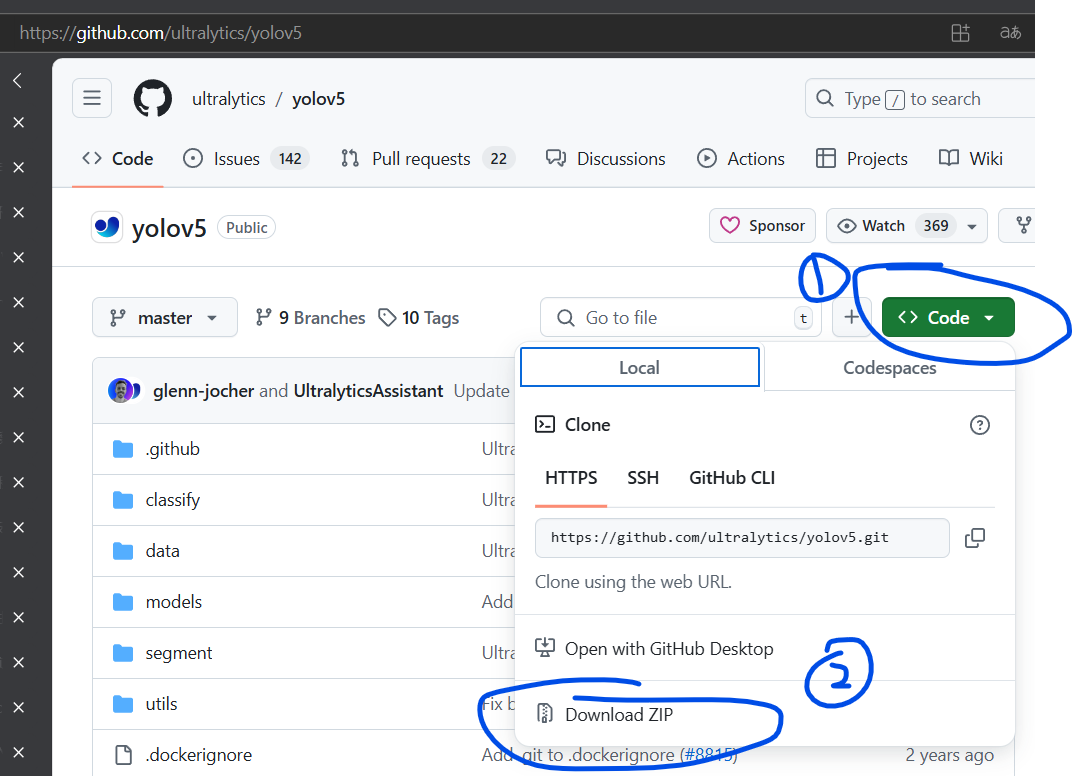
Task: Copy the clone URL to clipboard
Action: click(975, 538)
